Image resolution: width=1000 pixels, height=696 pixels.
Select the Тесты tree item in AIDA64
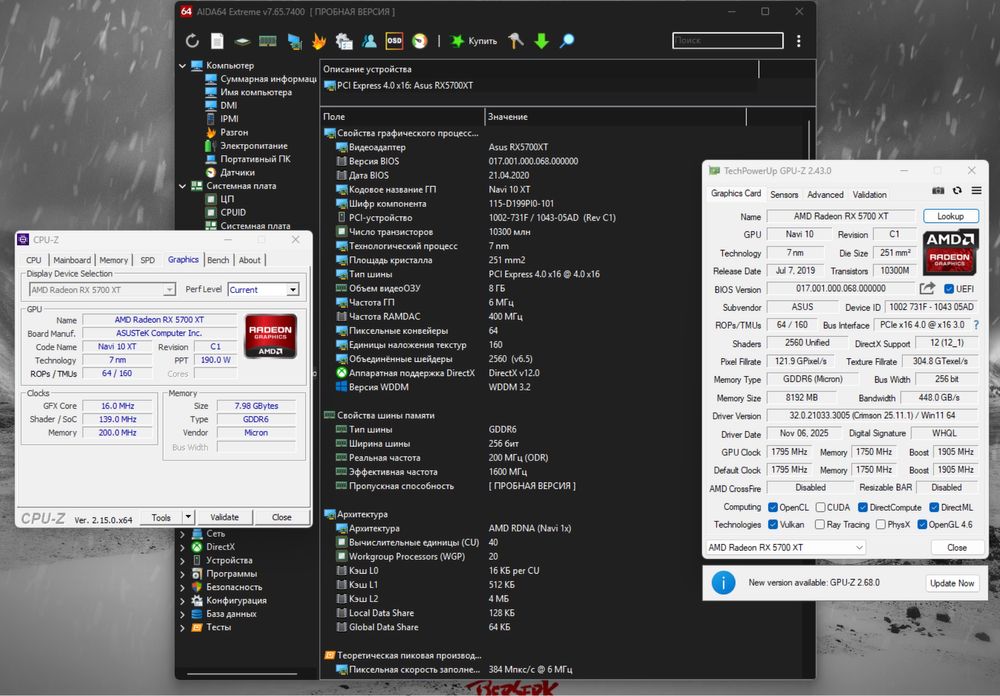(218, 628)
